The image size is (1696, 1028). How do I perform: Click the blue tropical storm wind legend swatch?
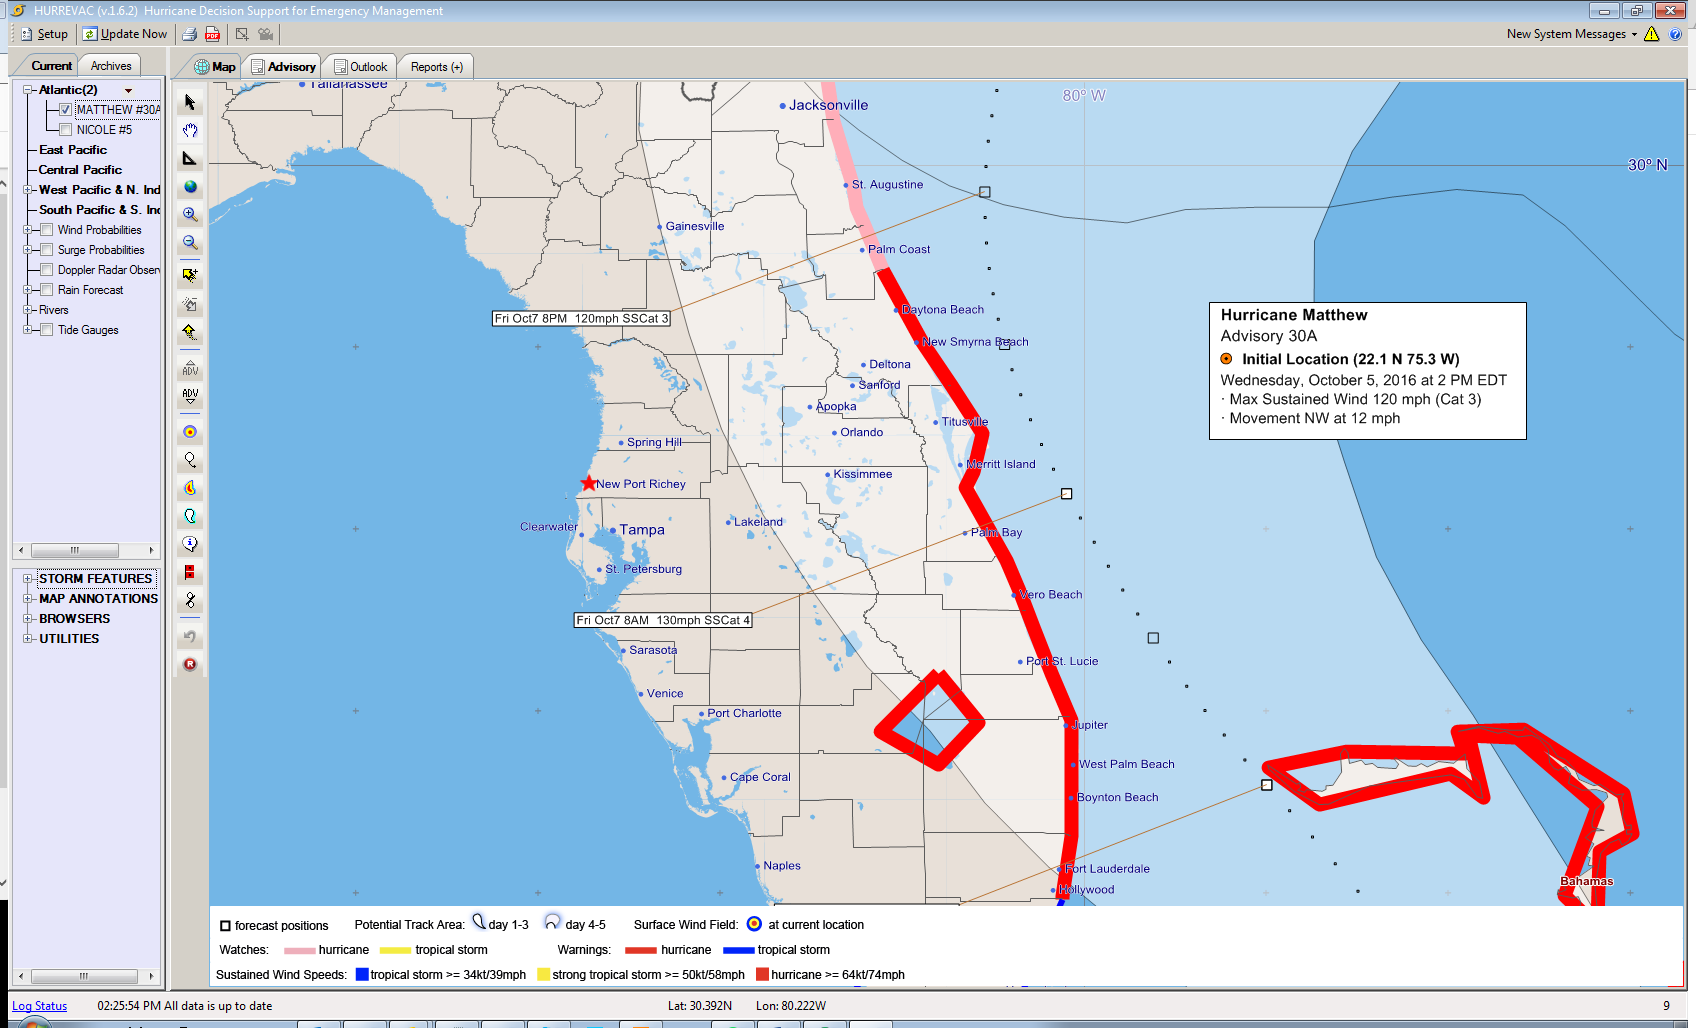362,974
